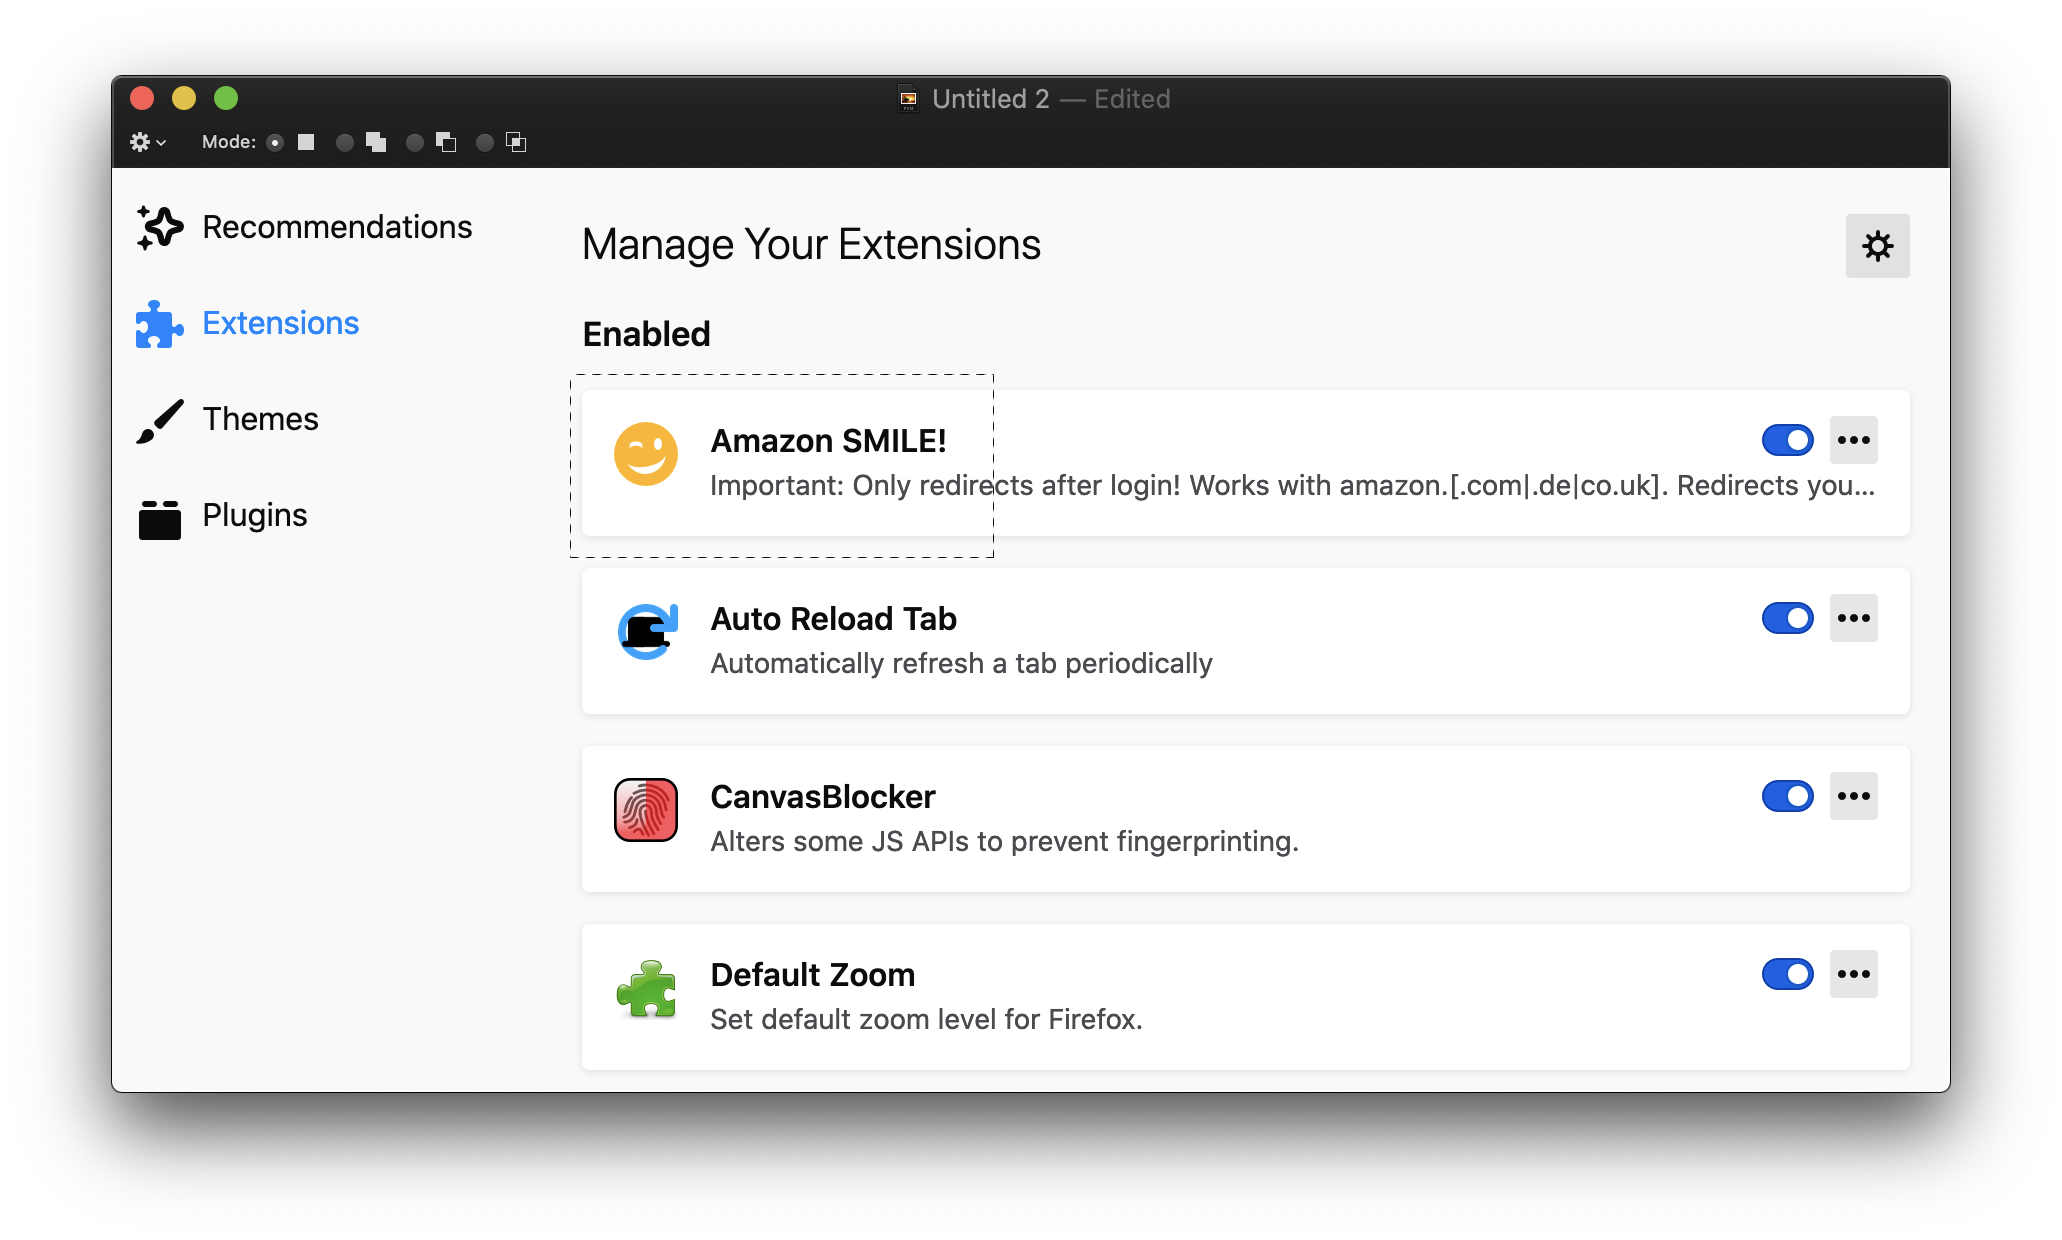Click the Recommendations star sidebar icon
The image size is (2062, 1240).
point(158,227)
